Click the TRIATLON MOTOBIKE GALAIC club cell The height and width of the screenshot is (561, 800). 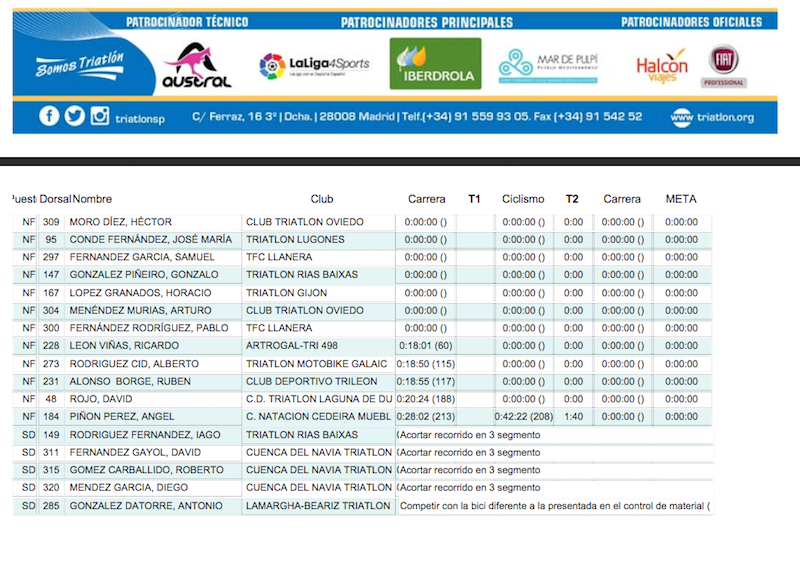pyautogui.click(x=318, y=364)
